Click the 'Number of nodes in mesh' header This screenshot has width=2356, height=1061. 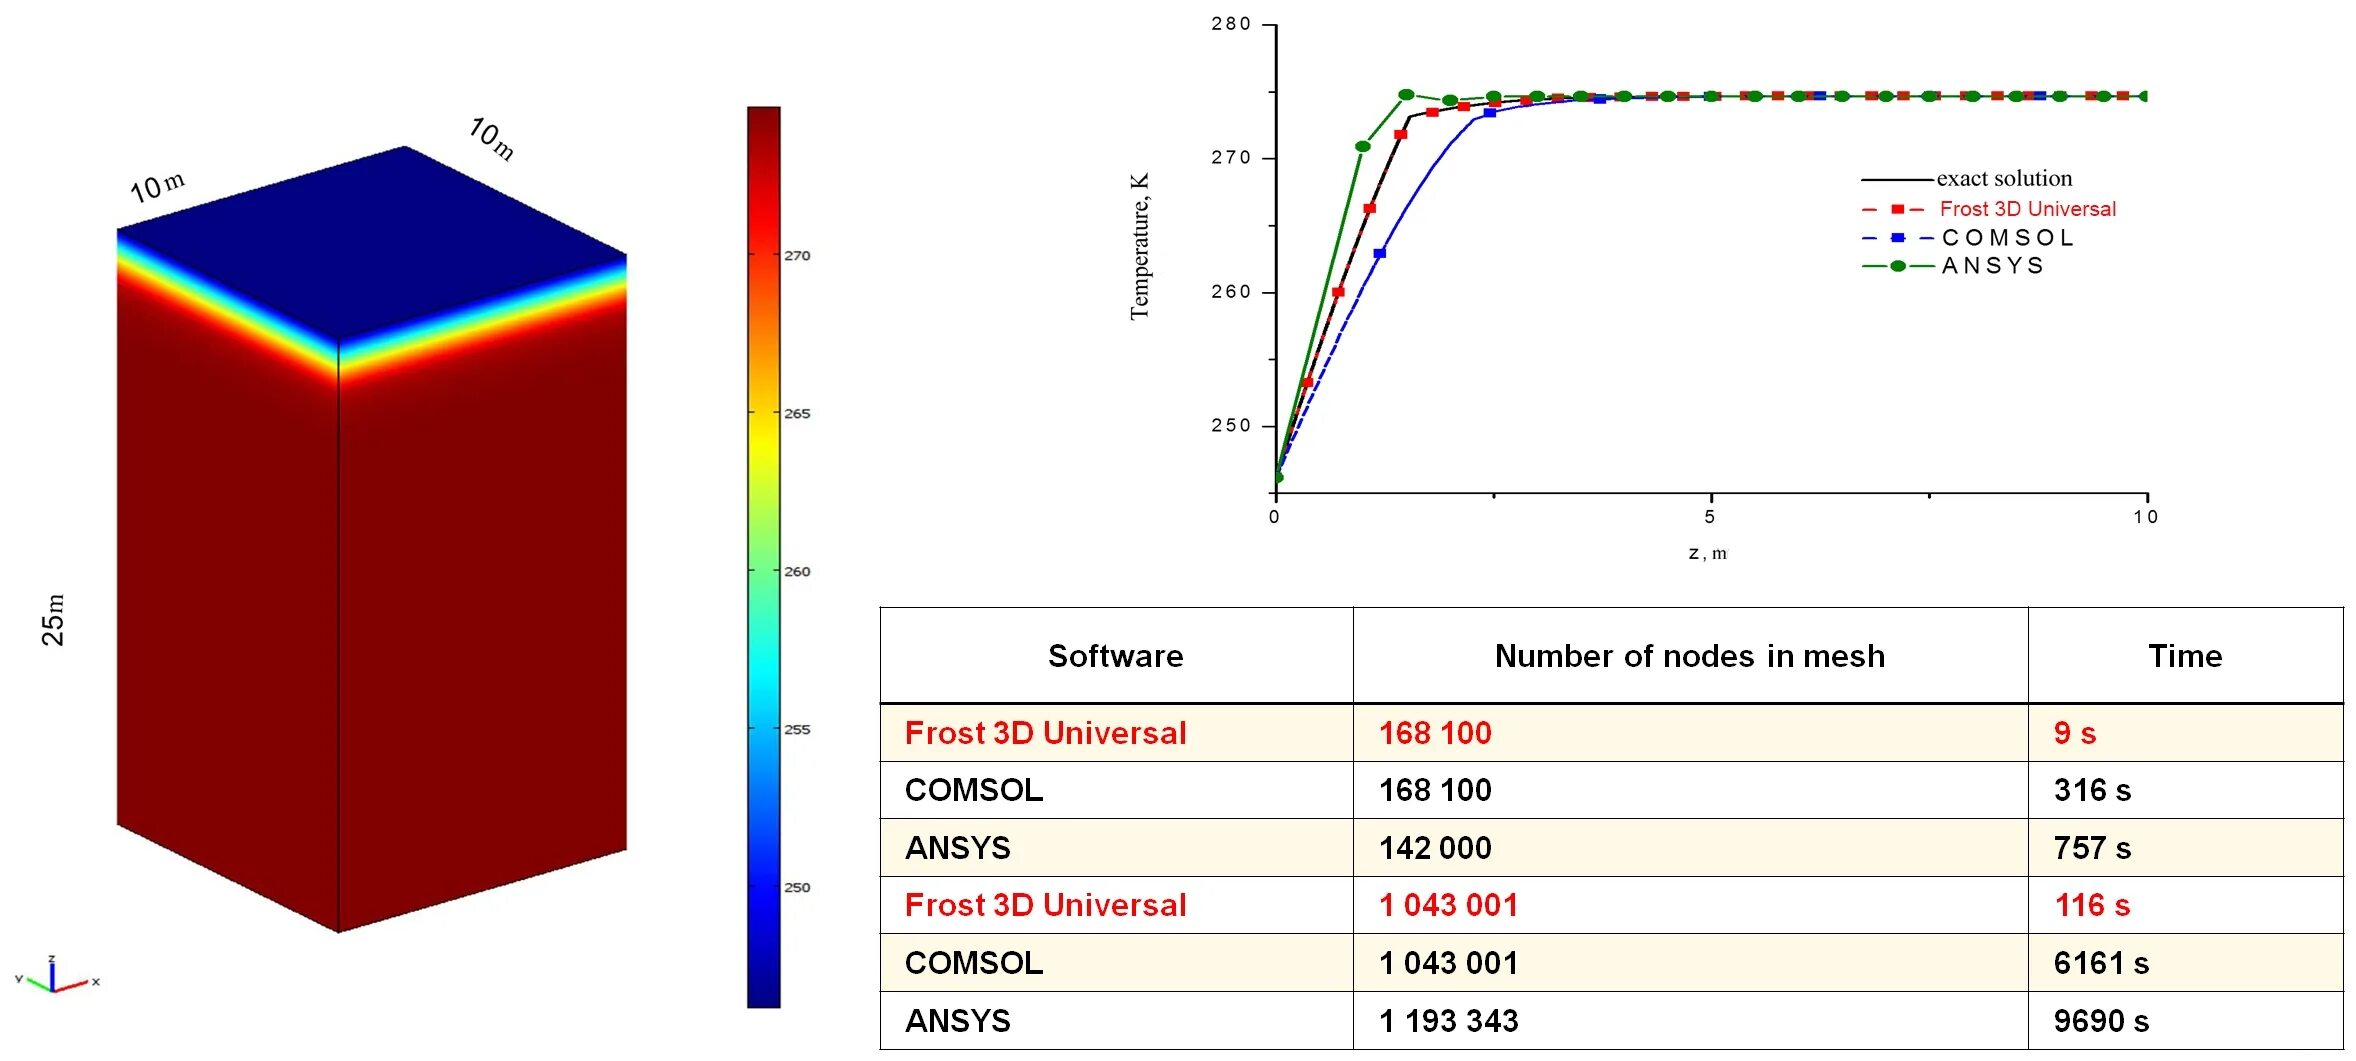[x=1690, y=656]
